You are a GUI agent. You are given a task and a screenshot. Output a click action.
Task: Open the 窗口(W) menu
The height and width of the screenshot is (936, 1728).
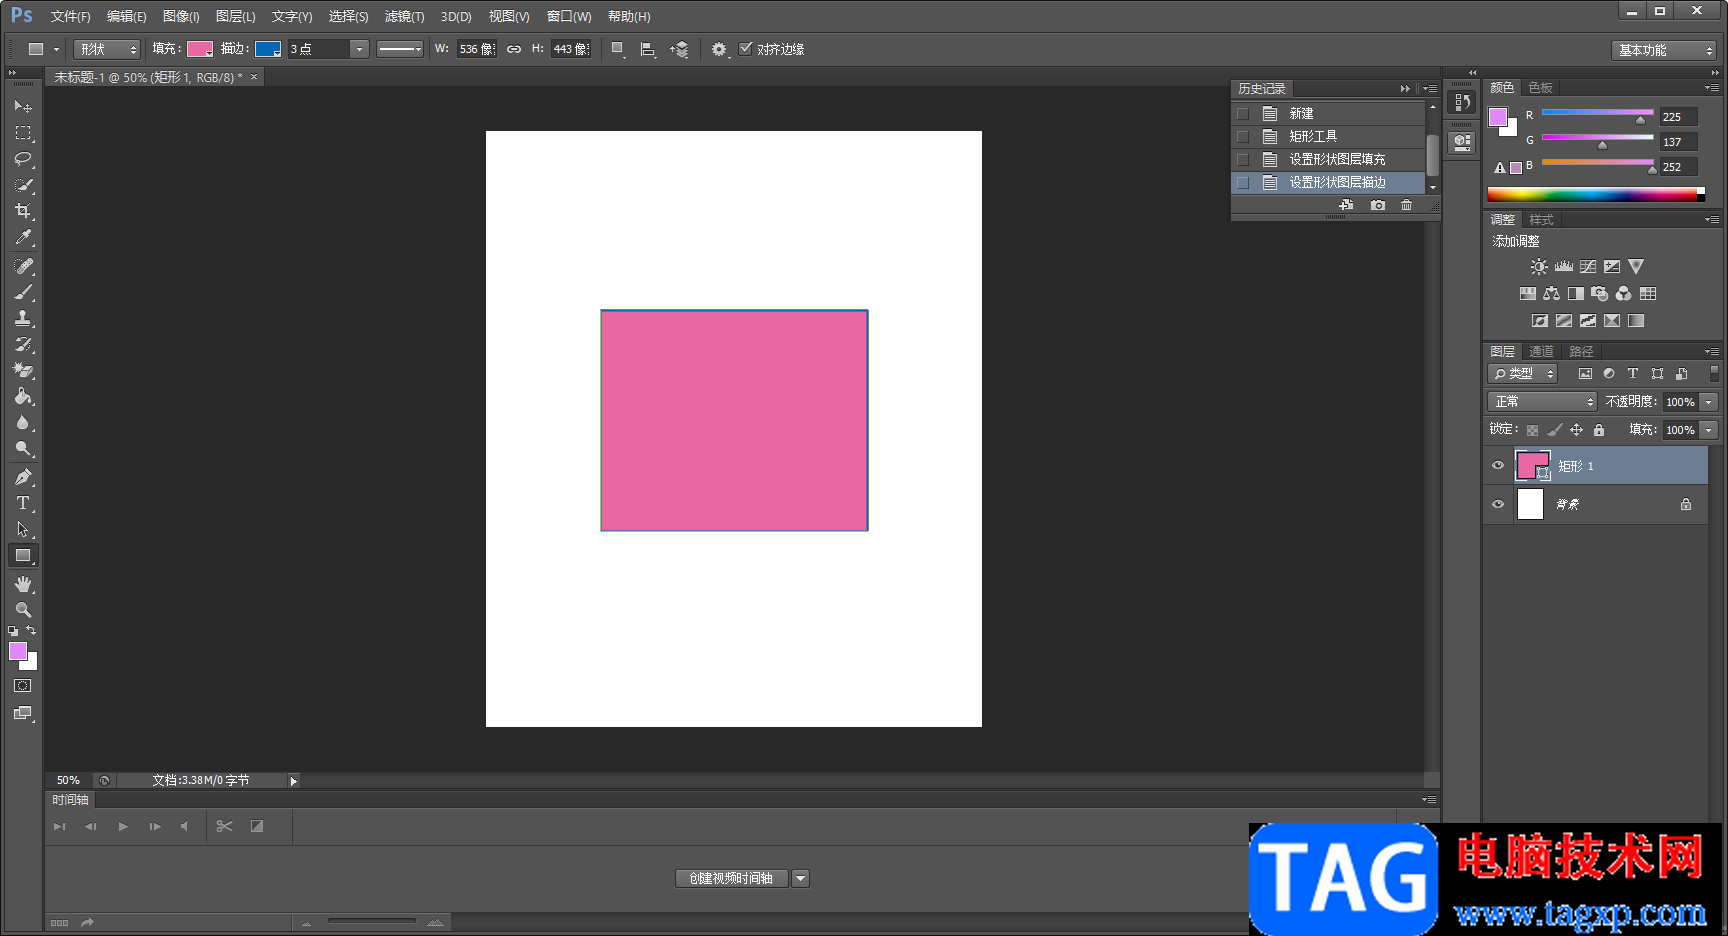click(x=569, y=16)
